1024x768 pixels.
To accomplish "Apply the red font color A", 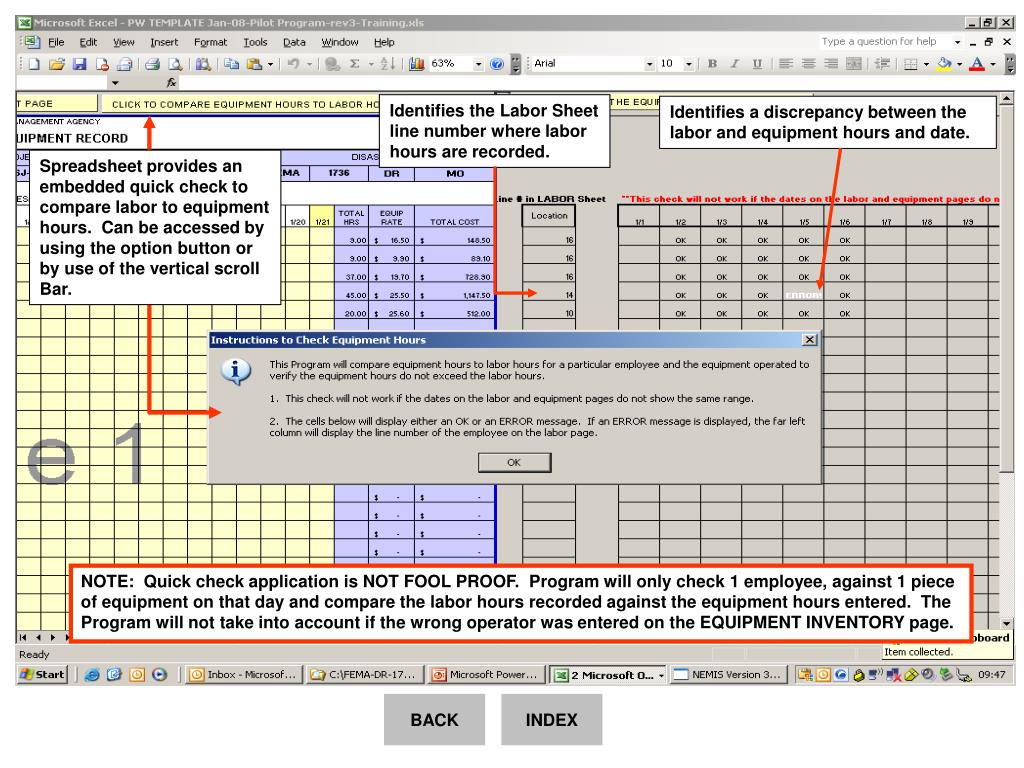I will point(977,64).
